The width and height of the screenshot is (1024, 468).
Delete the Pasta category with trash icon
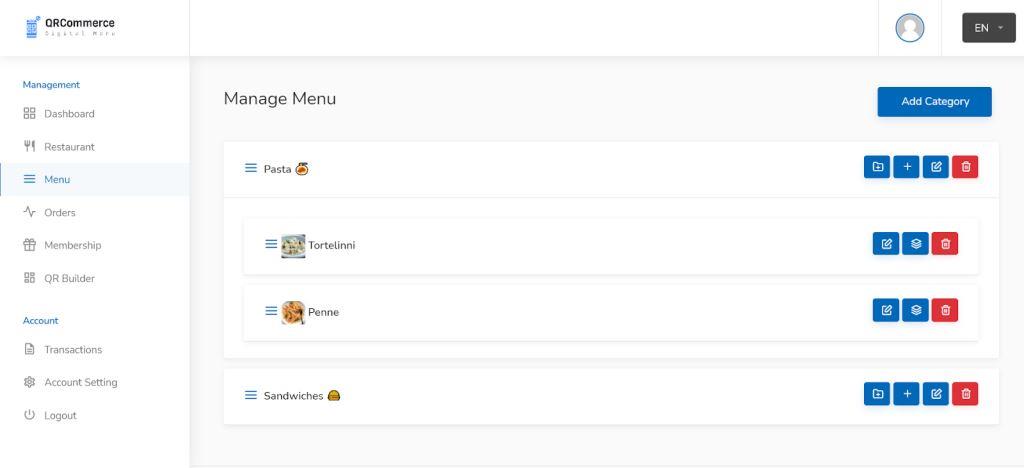point(965,167)
